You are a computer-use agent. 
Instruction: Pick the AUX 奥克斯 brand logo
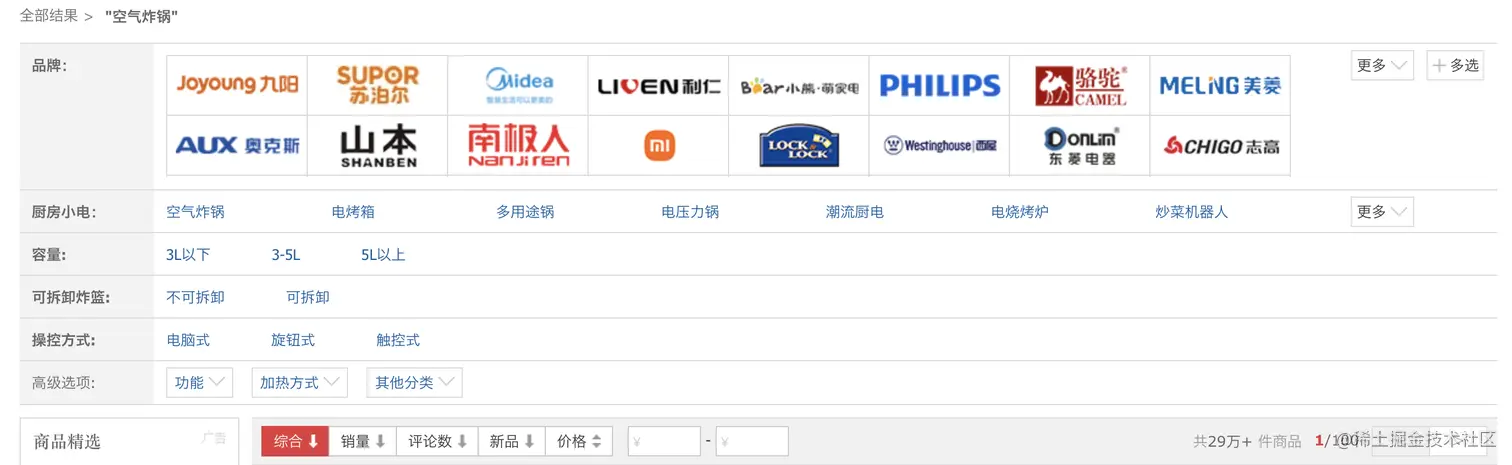click(237, 146)
